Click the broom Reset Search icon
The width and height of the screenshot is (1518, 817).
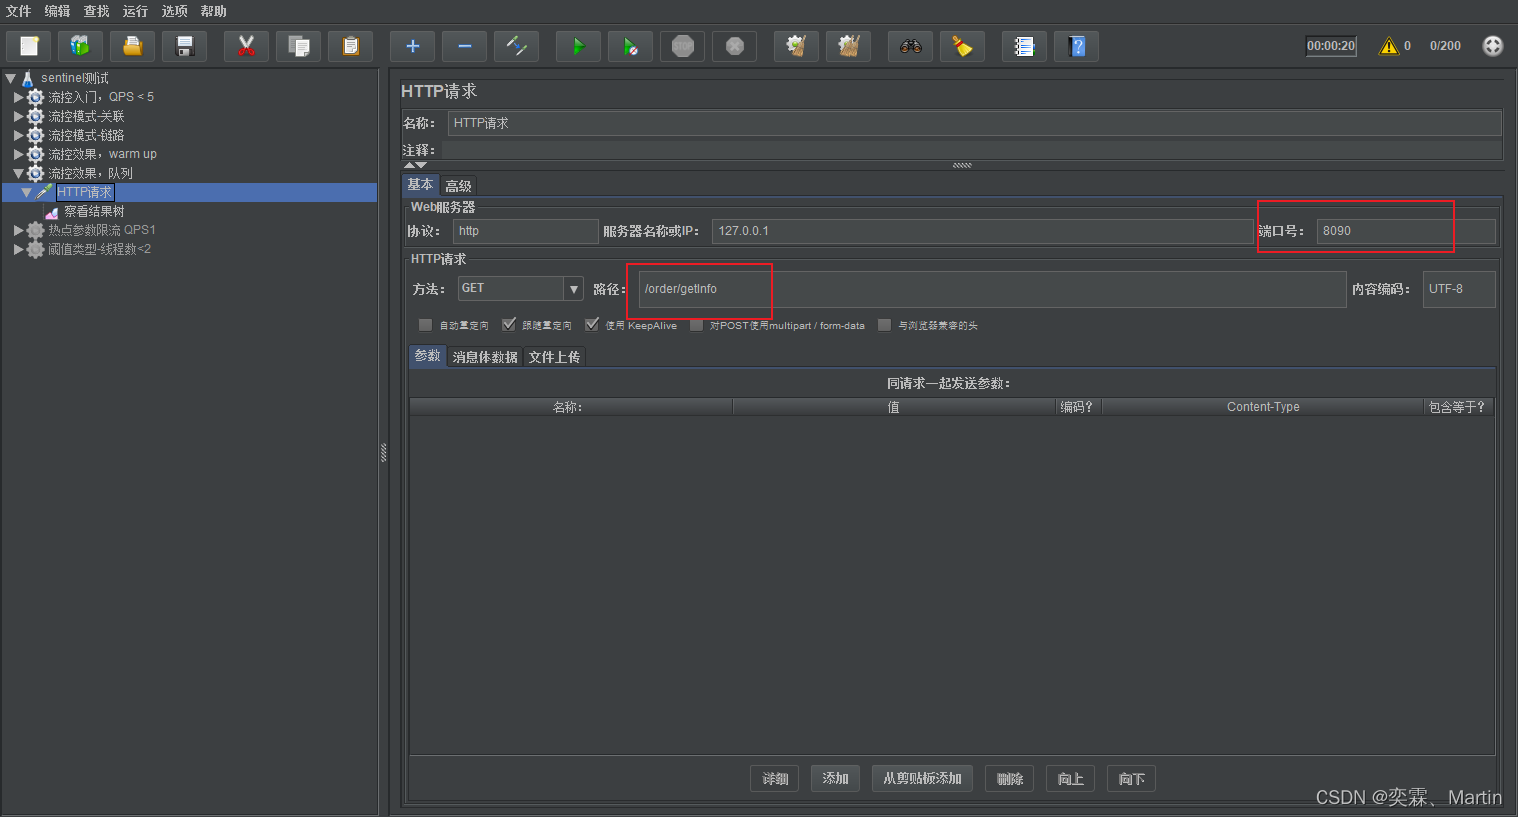coord(962,46)
